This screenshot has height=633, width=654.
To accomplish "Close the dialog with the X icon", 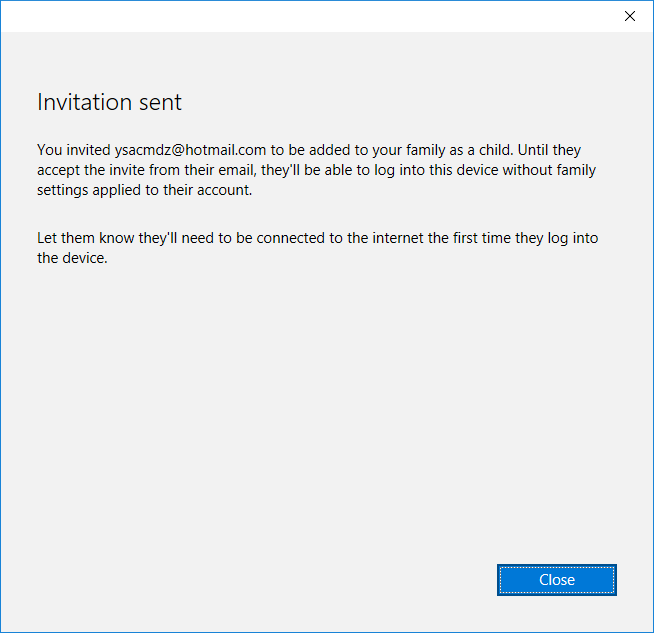I will [x=629, y=16].
